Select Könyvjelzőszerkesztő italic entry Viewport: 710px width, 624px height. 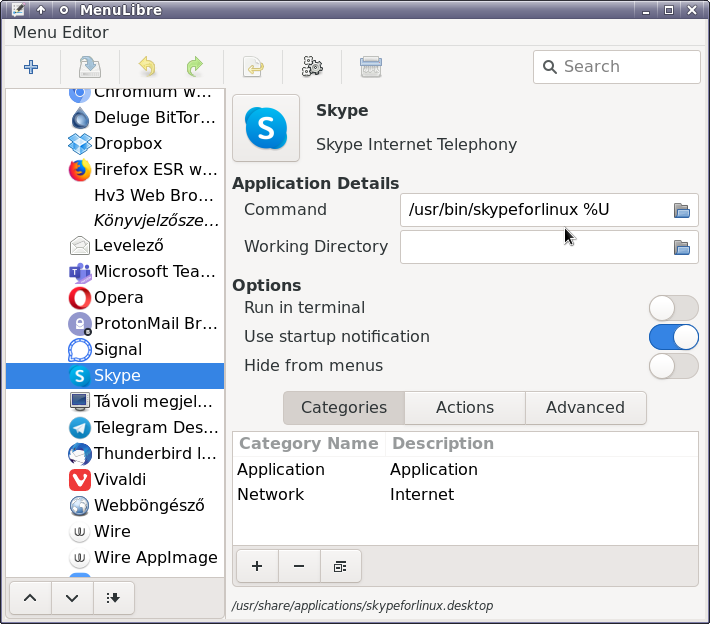pos(115,221)
